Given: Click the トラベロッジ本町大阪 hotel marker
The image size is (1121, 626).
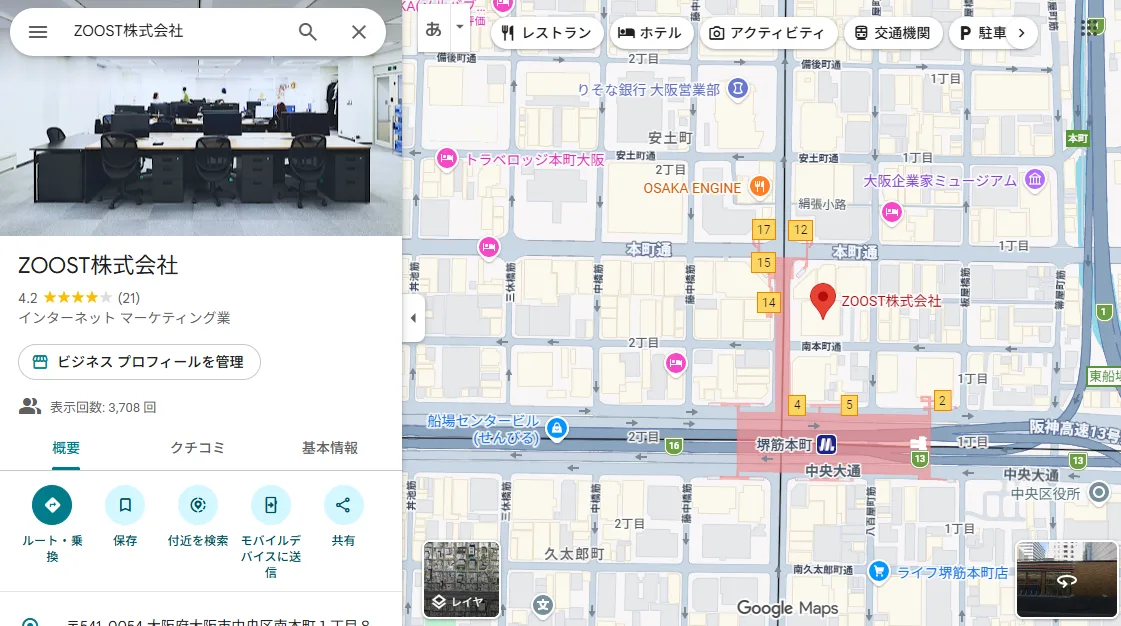Looking at the screenshot, I should (x=447, y=159).
